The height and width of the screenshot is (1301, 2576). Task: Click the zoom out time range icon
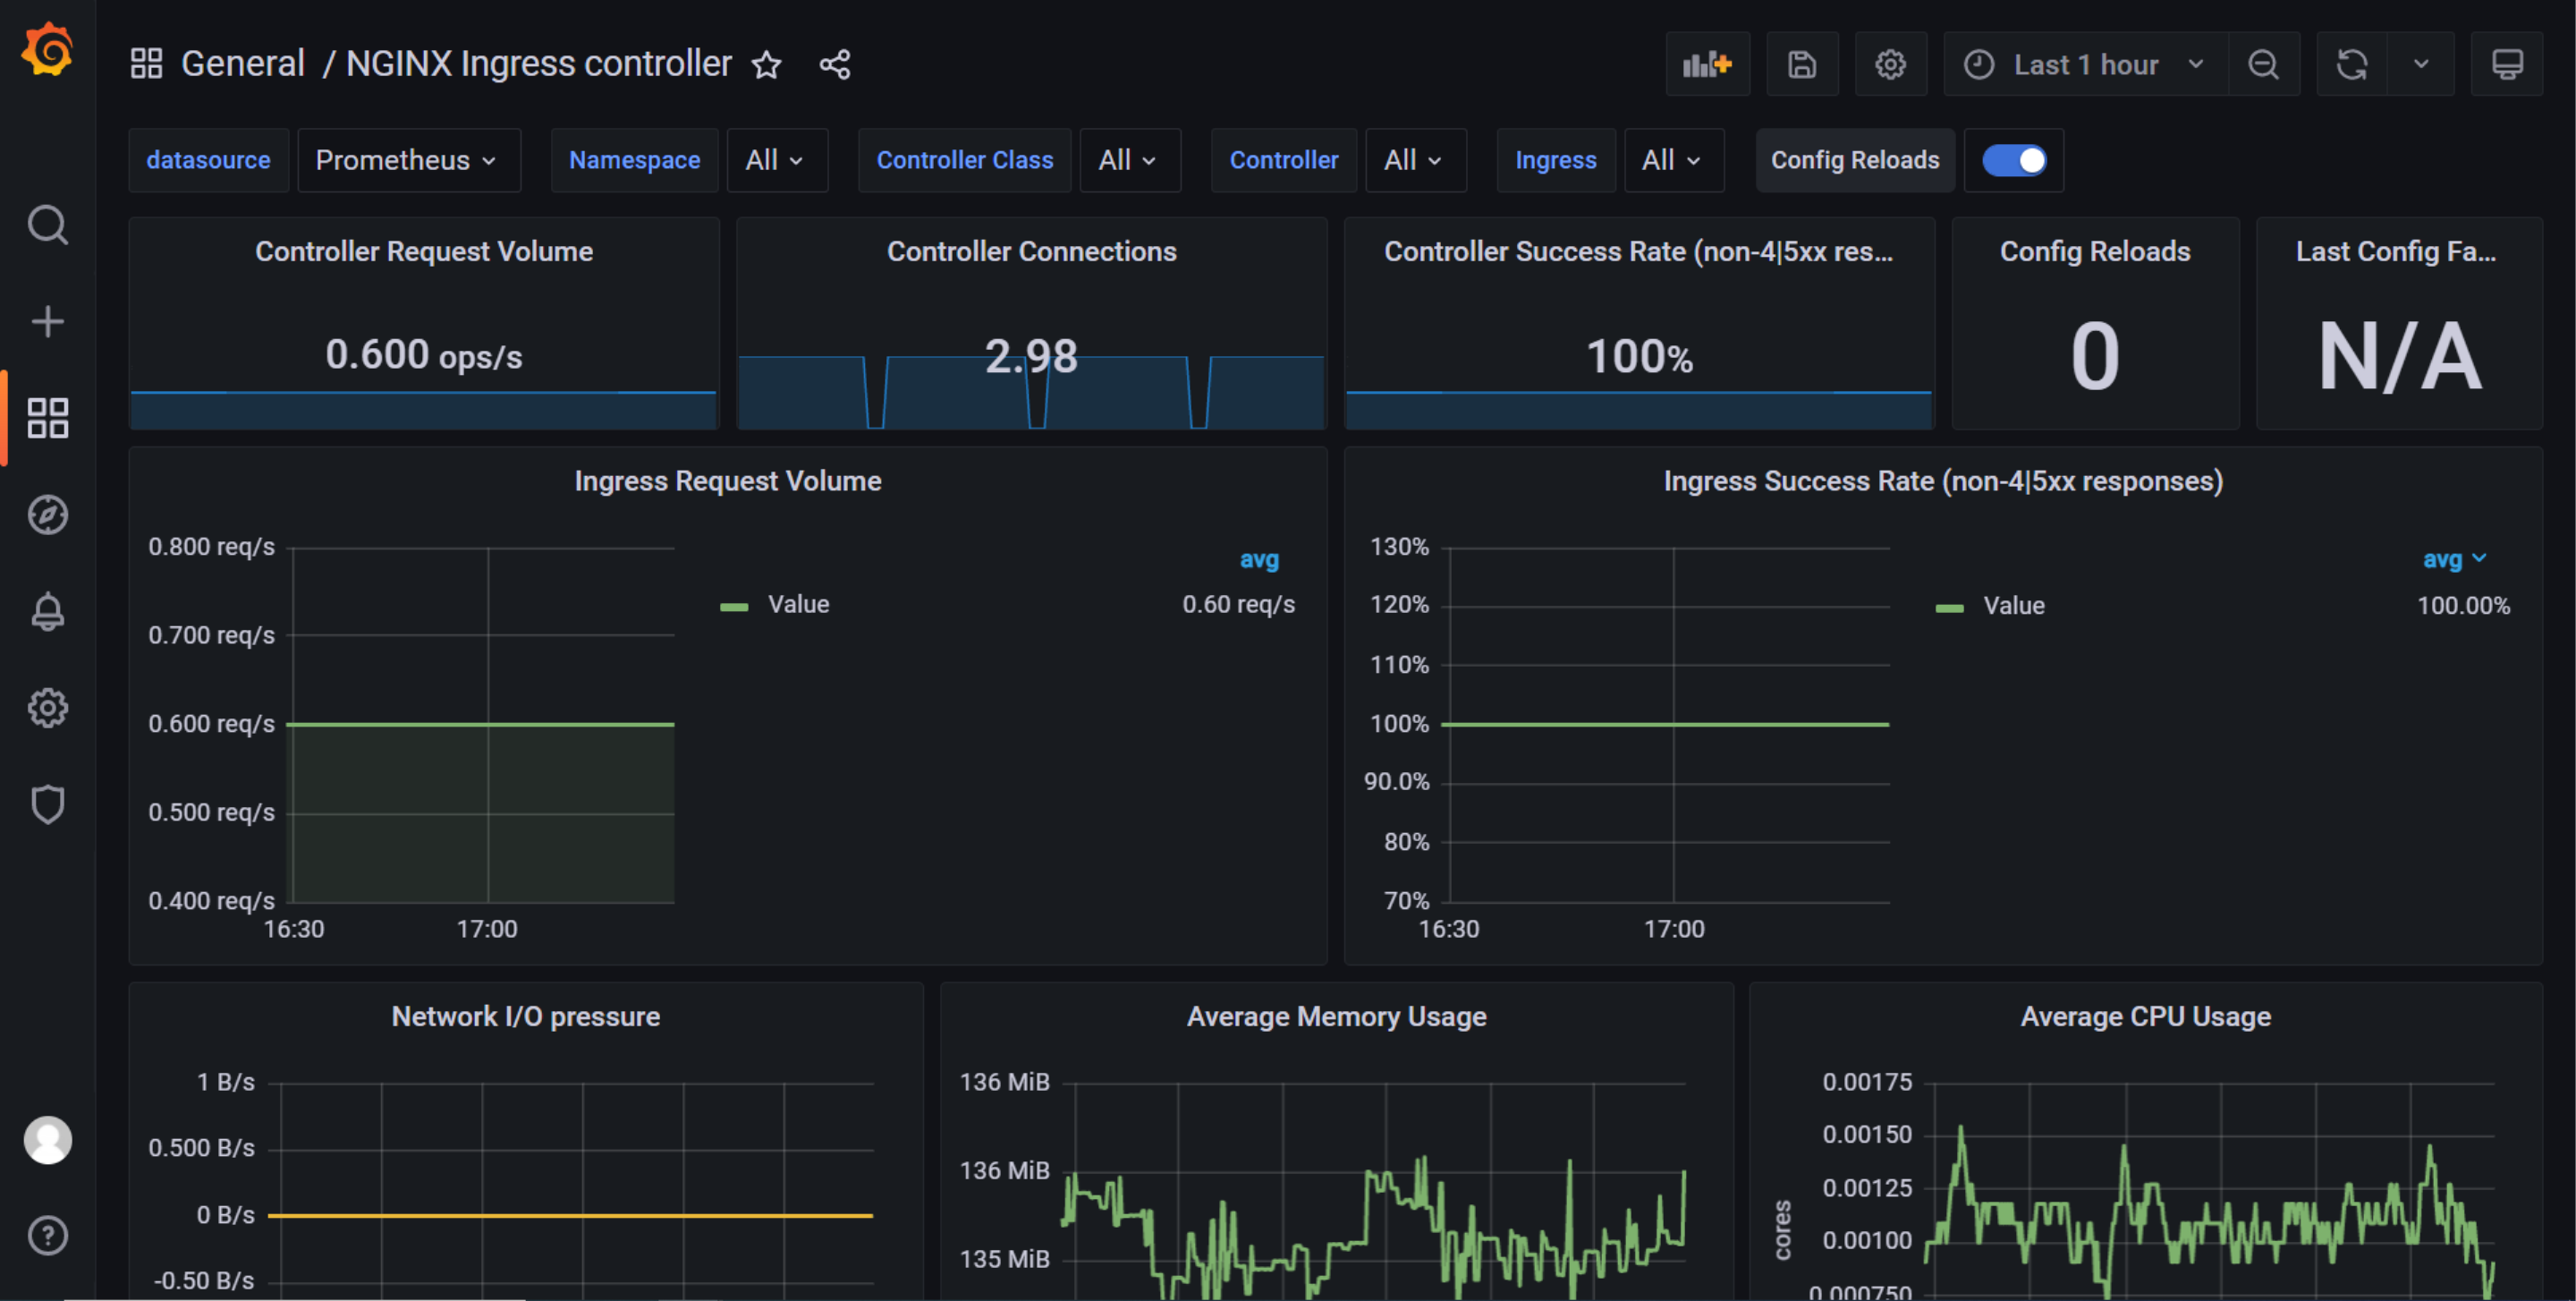[2263, 65]
